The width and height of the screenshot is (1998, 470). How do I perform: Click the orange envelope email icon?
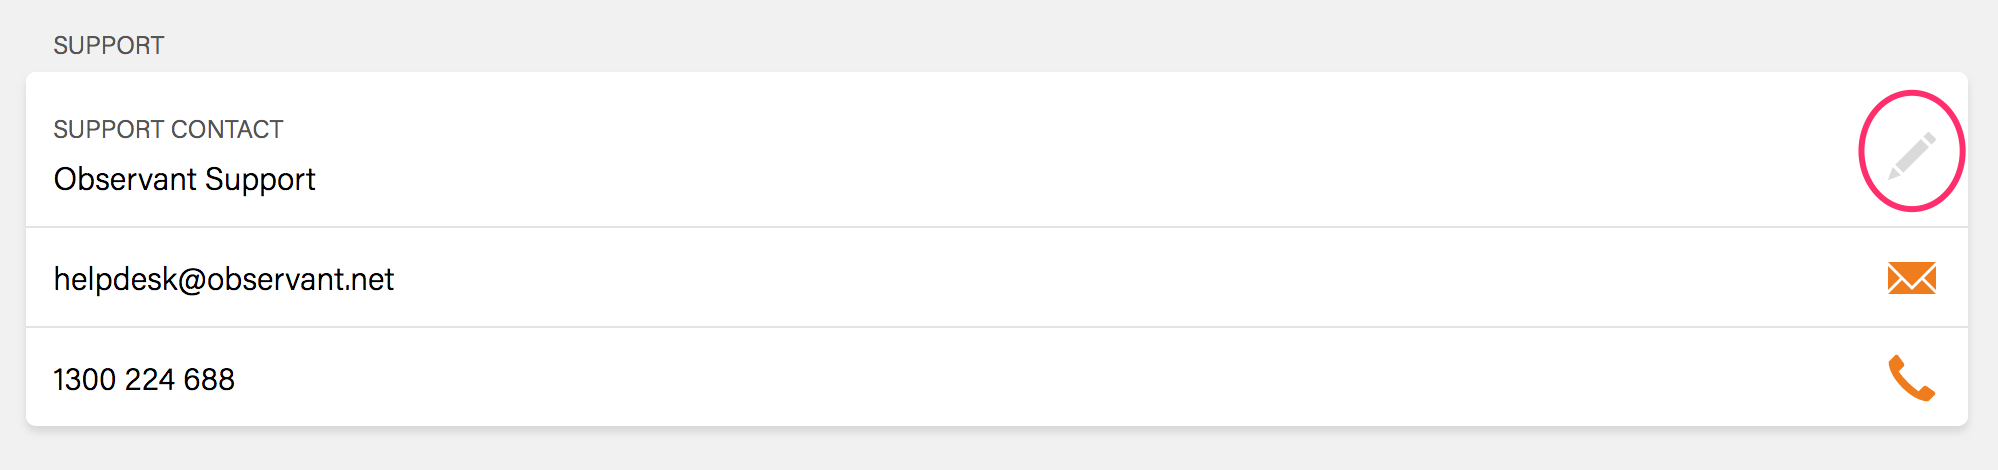[x=1911, y=278]
